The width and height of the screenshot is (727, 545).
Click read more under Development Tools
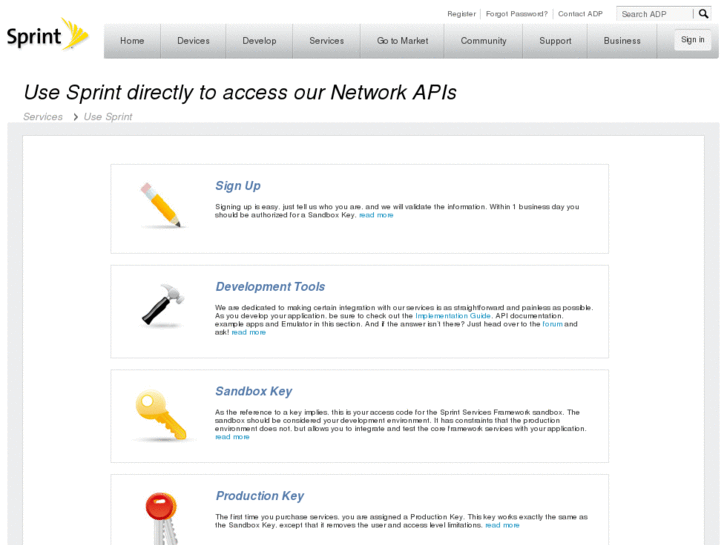click(x=249, y=333)
